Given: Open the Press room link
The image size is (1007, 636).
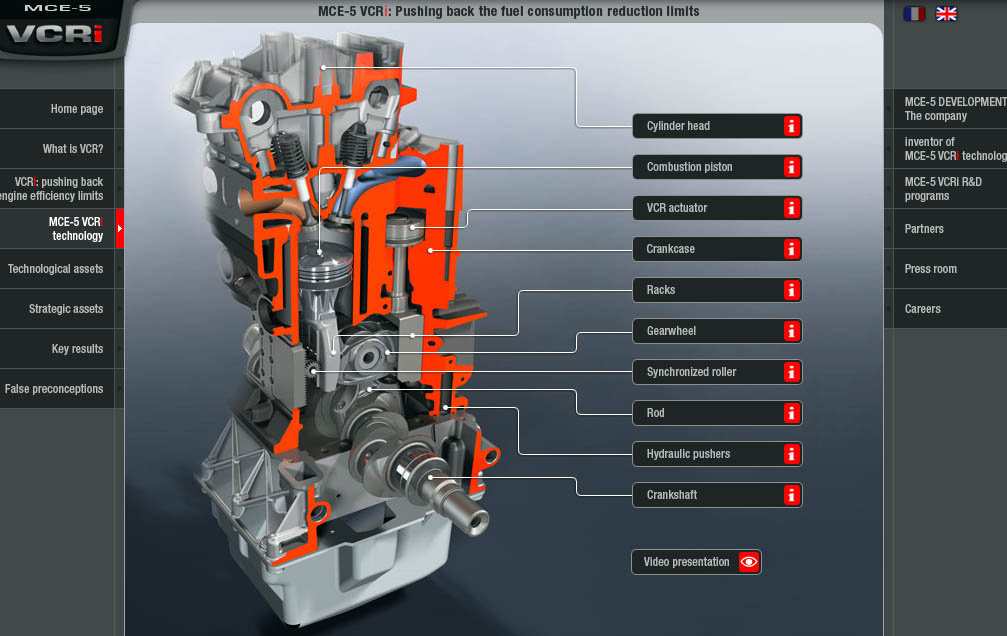Looking at the screenshot, I should point(930,269).
